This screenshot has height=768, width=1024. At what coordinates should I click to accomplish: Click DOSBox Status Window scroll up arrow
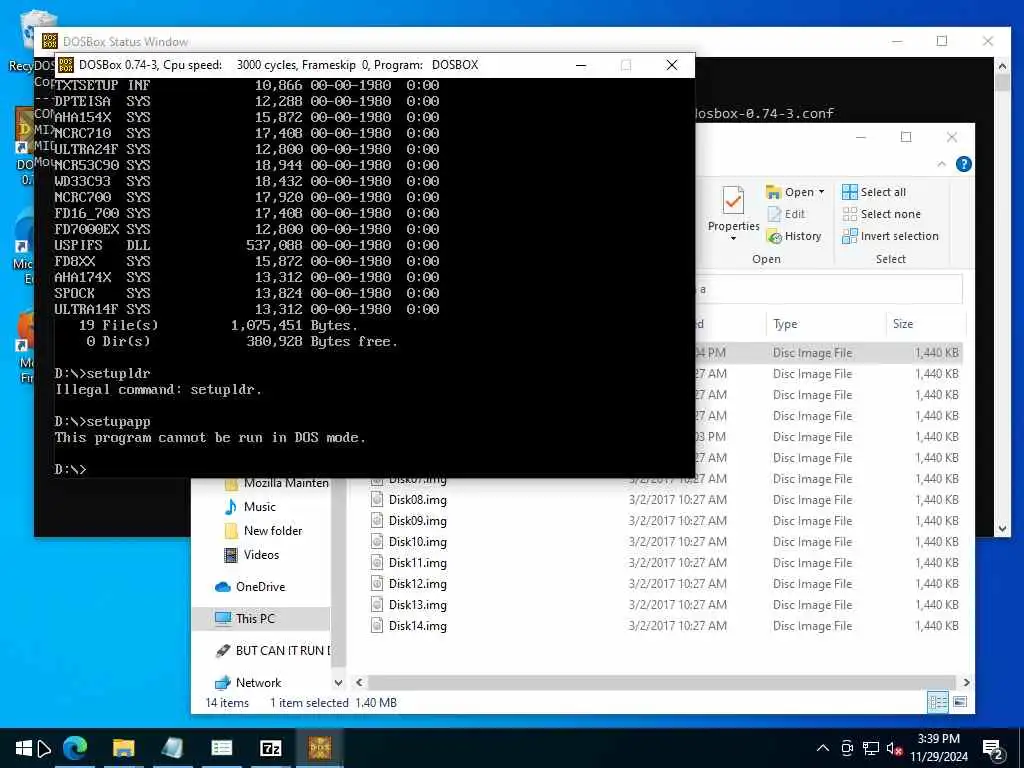[1002, 65]
